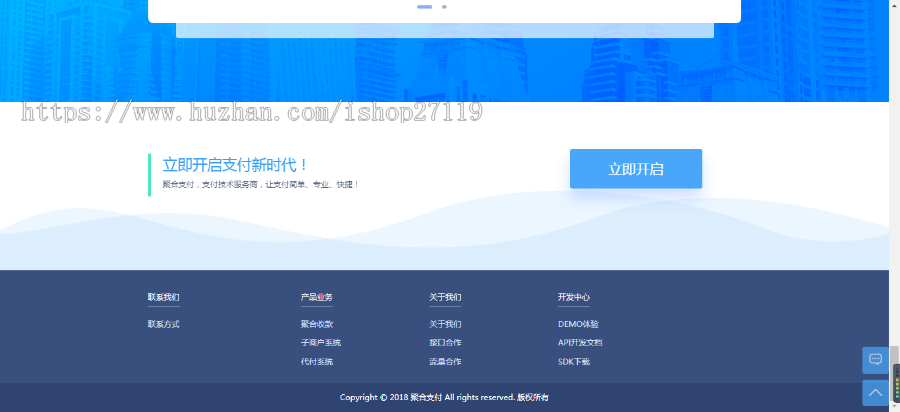The width and height of the screenshot is (900, 412).
Task: Click the page vertical scrollbar thumb
Action: click(894, 373)
